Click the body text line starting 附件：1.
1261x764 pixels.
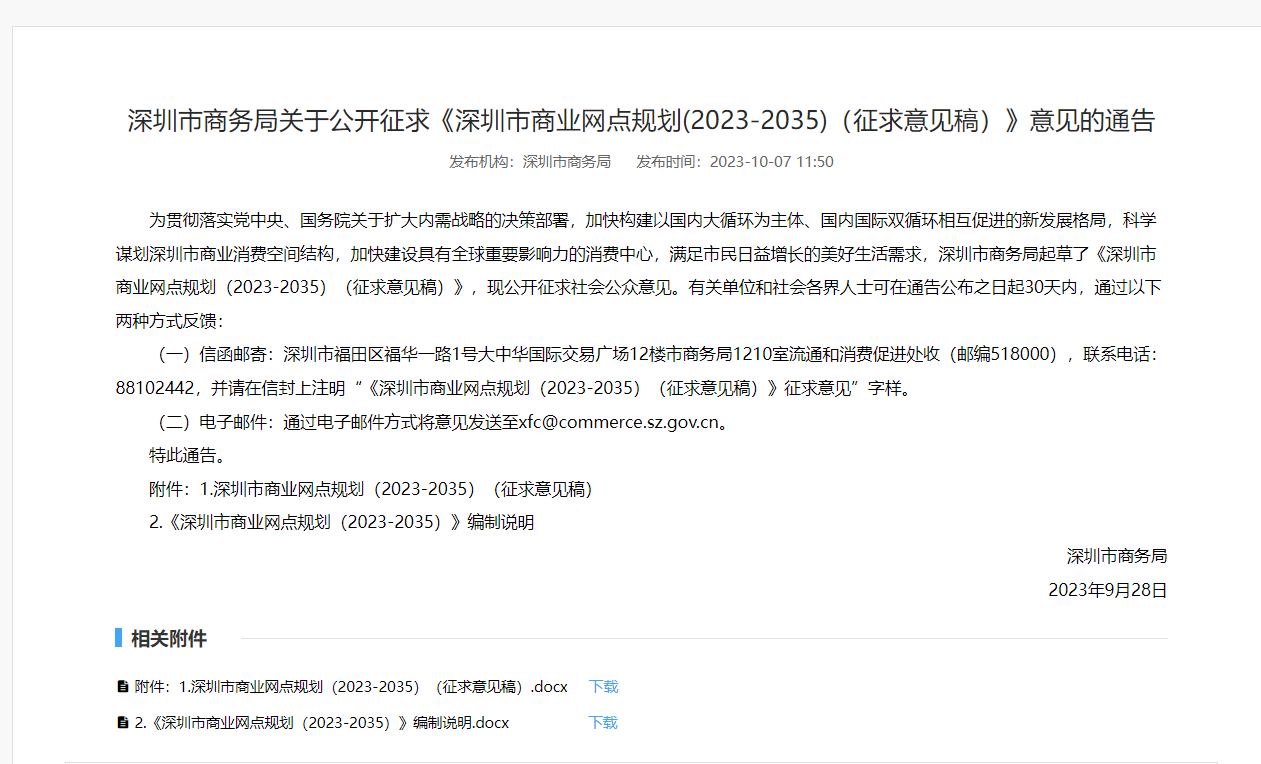[x=371, y=489]
